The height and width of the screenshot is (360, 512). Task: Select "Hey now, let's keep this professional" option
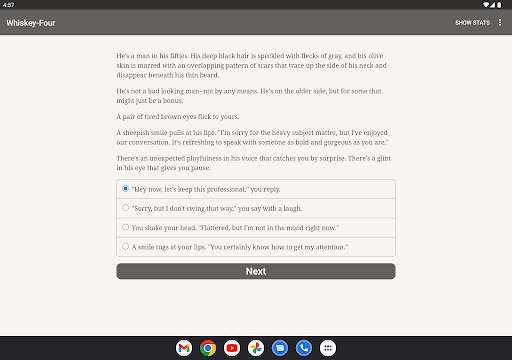[256, 189]
